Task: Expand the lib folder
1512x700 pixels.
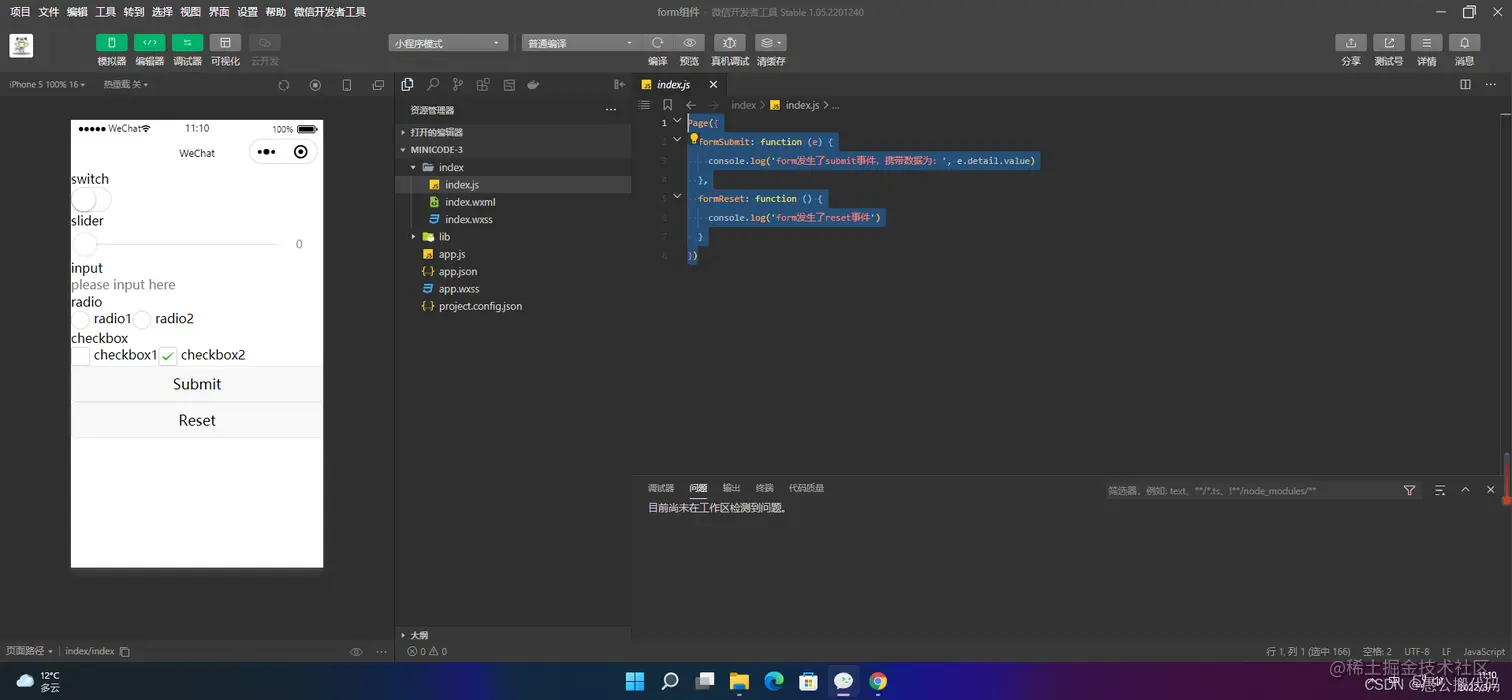Action: point(513,237)
